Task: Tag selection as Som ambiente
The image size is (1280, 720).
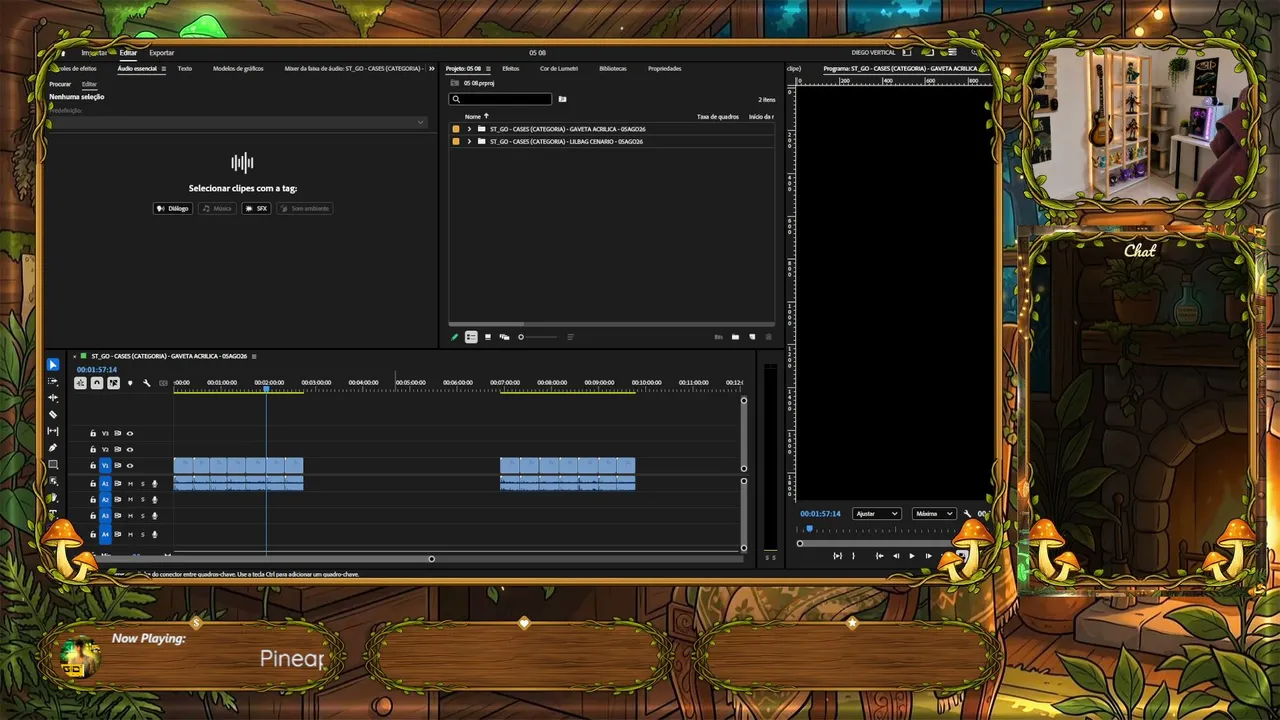Action: tap(304, 208)
